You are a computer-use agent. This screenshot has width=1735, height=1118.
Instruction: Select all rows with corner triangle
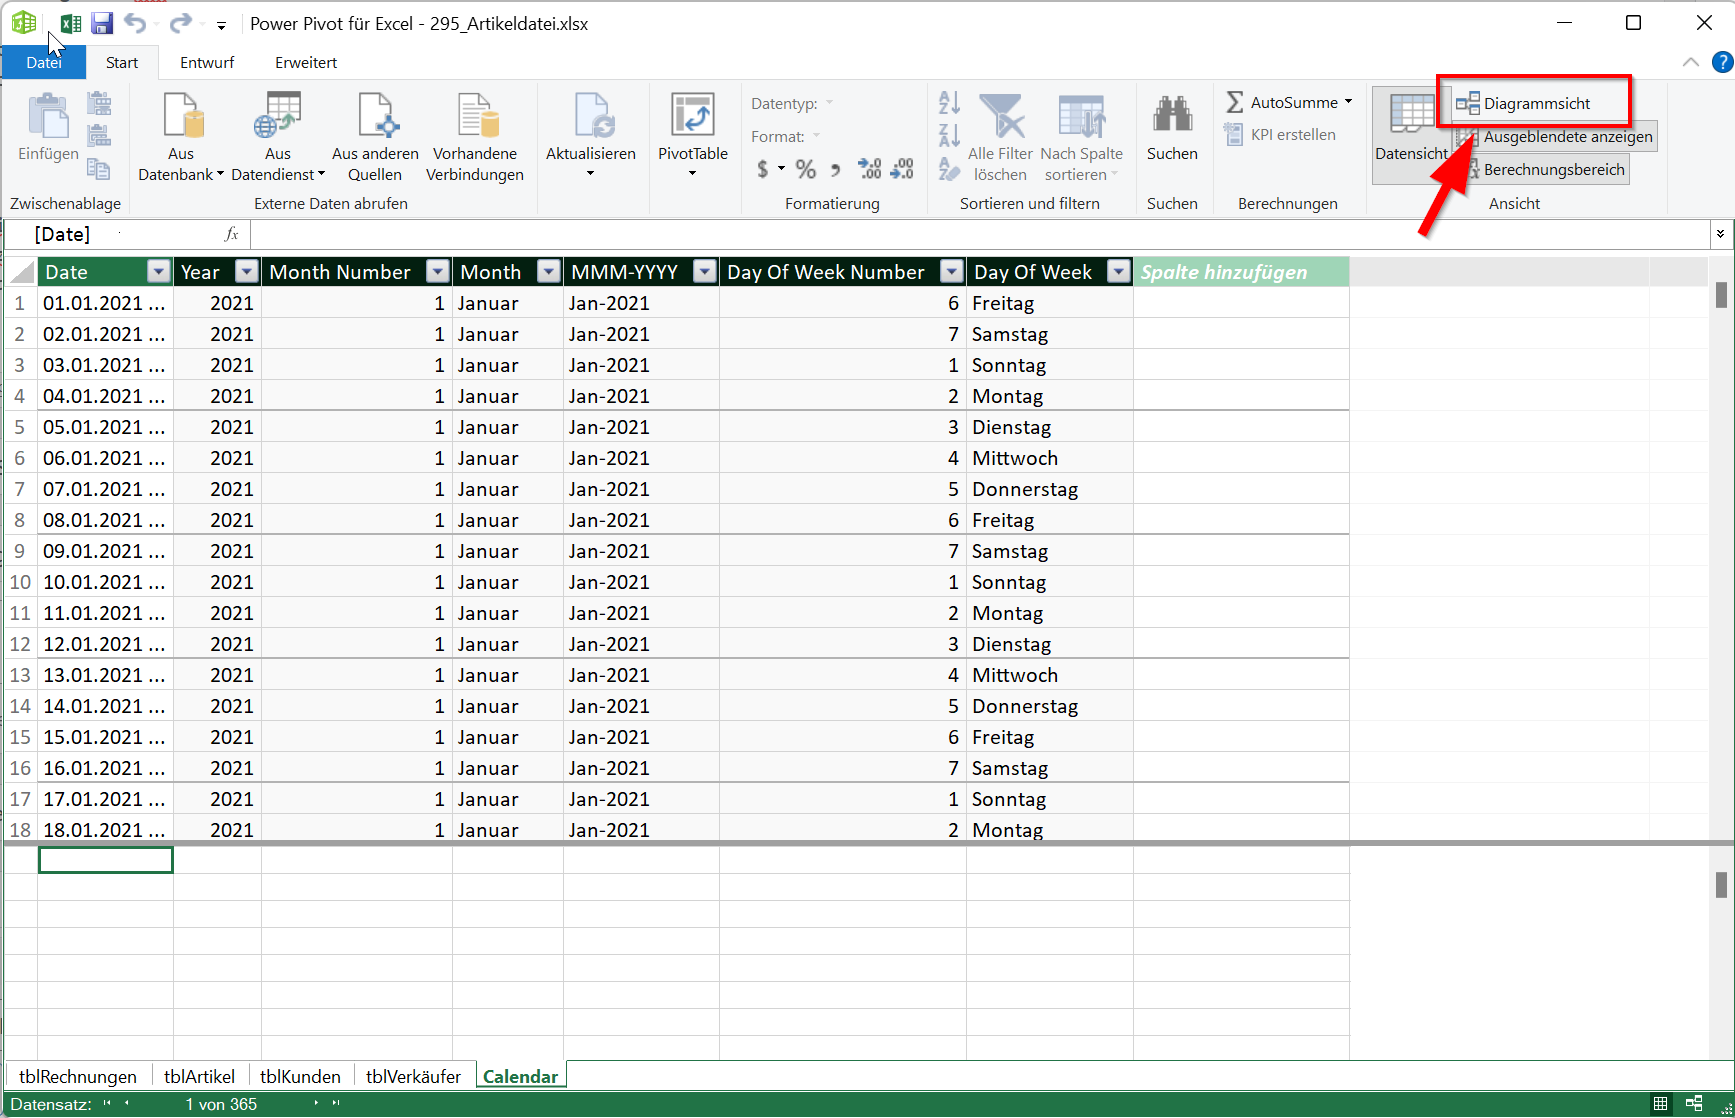tap(21, 272)
